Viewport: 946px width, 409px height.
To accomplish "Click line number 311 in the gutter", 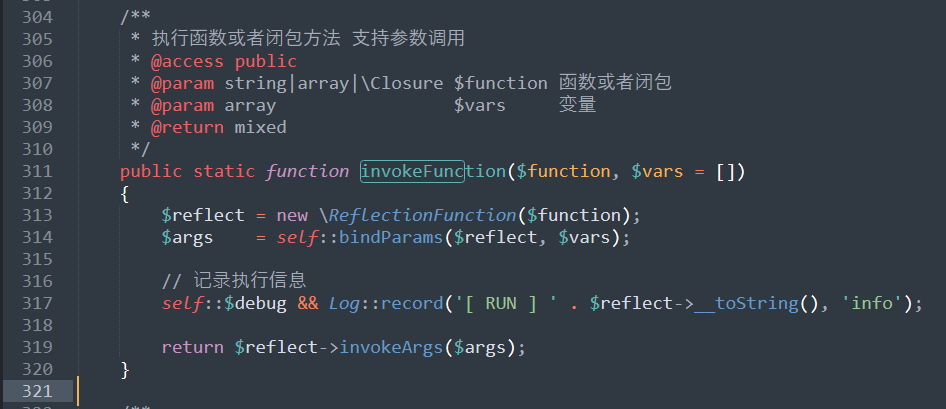I will coord(36,171).
